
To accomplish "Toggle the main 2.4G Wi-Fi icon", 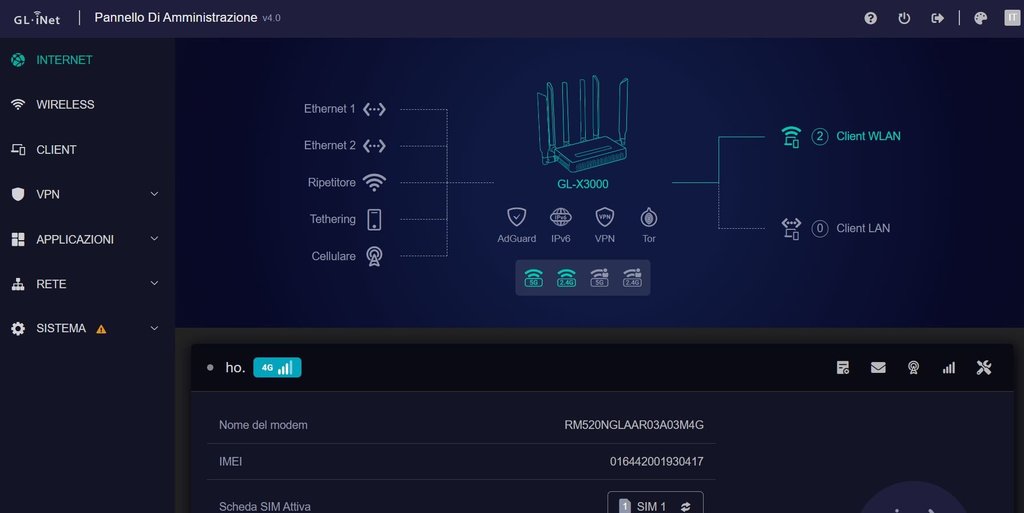I will [x=566, y=277].
